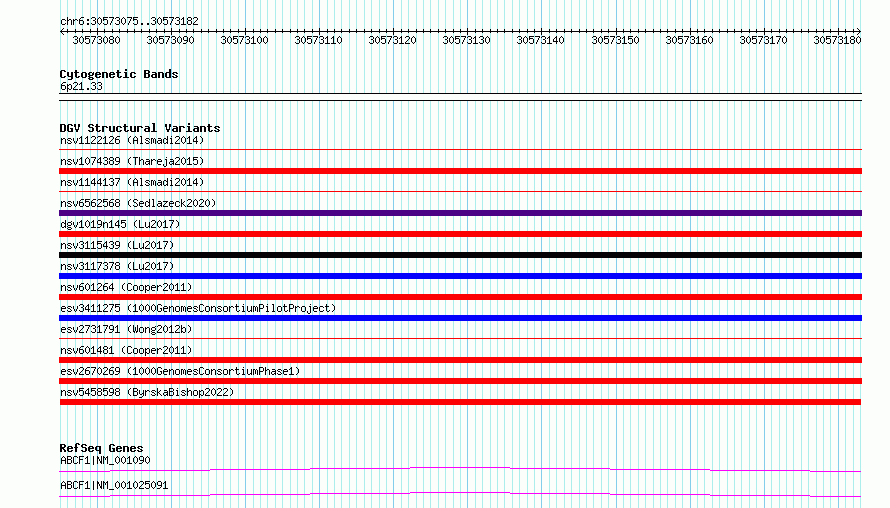Open gene ABCF1|NM_001090 label
Viewport: 890px width, 508px height.
[x=105, y=460]
